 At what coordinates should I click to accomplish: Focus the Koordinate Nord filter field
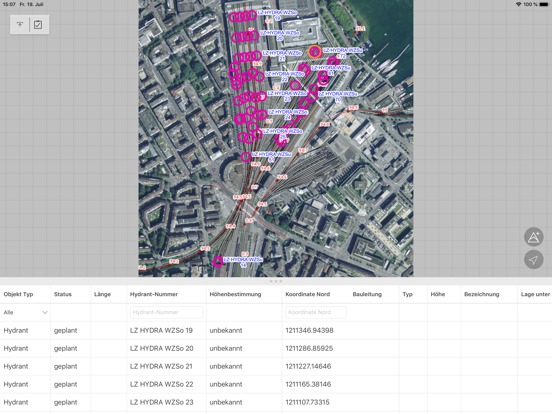click(316, 312)
